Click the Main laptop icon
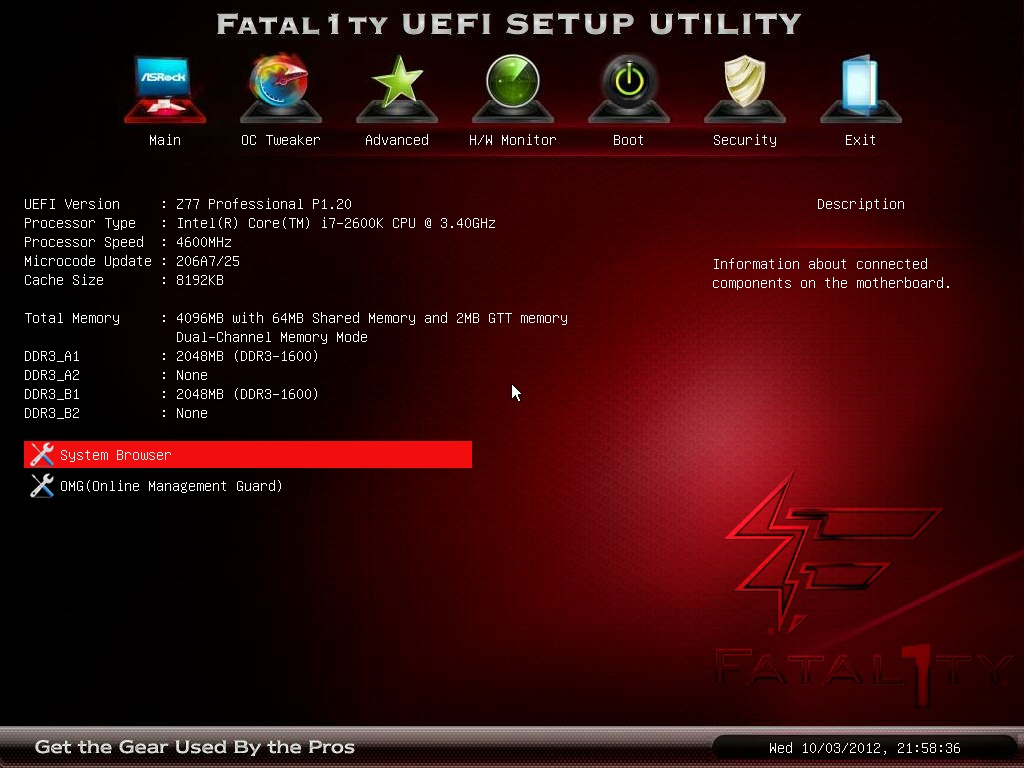Viewport: 1024px width, 768px height. click(x=165, y=89)
